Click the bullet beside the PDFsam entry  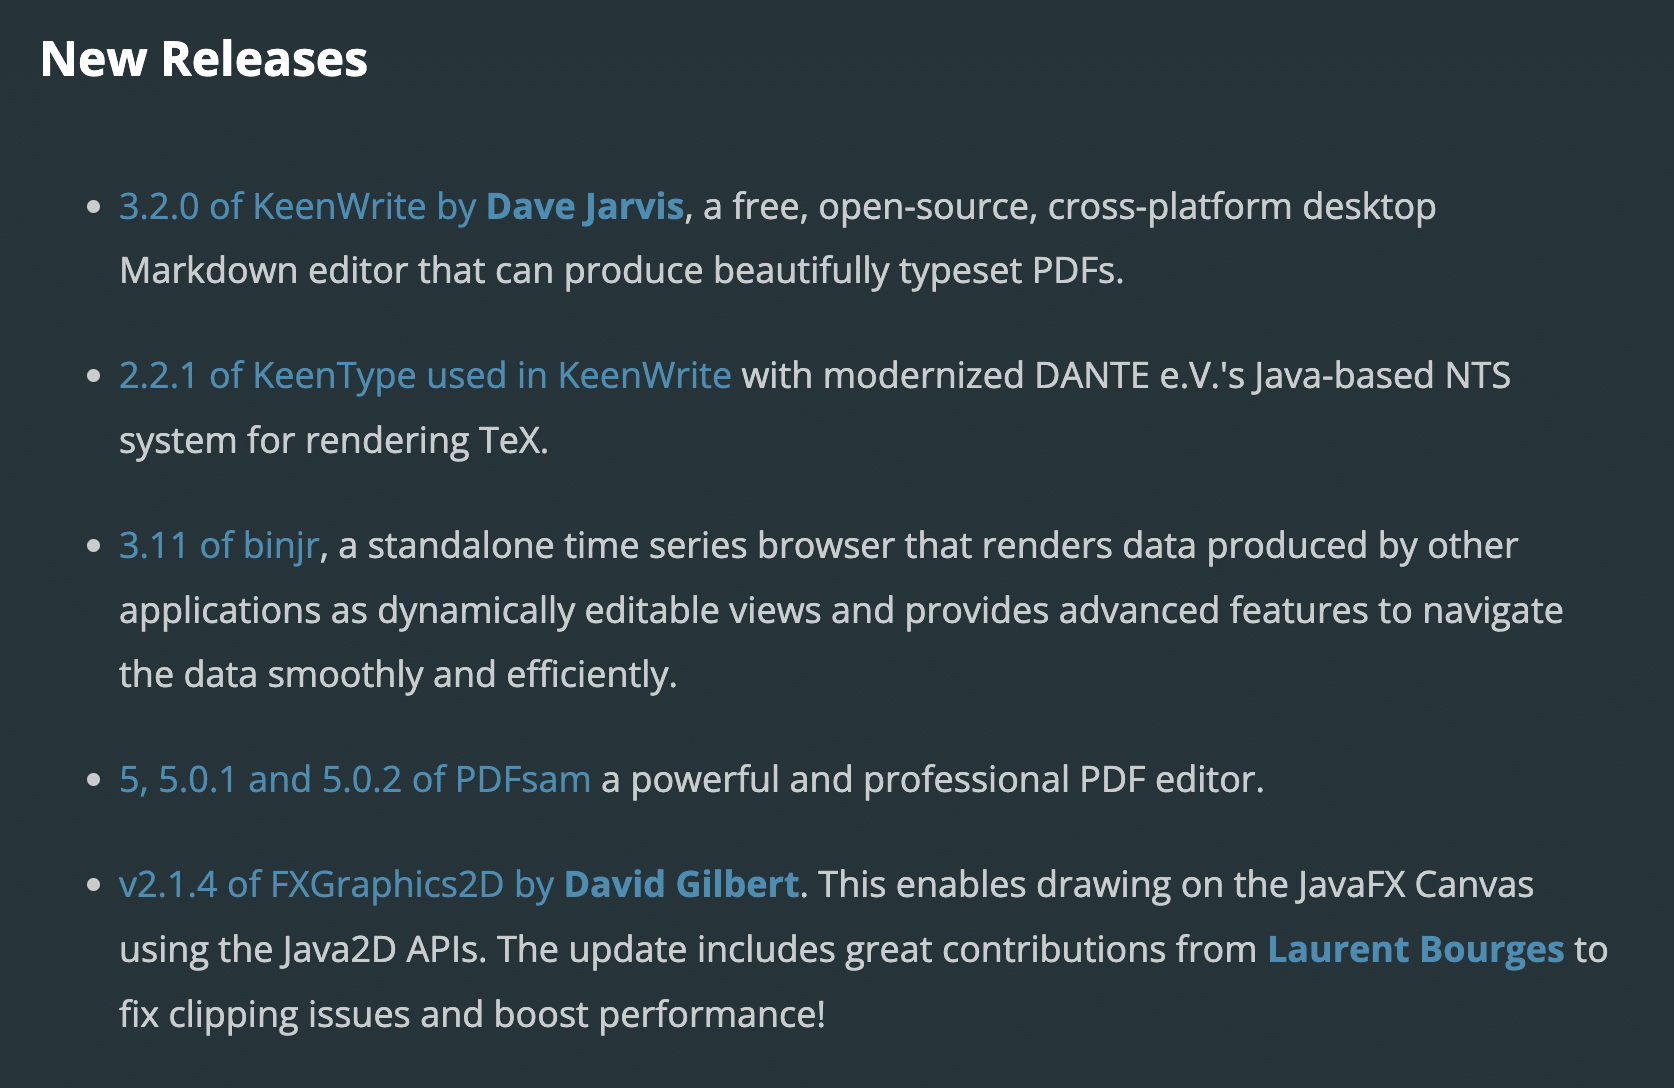[94, 780]
